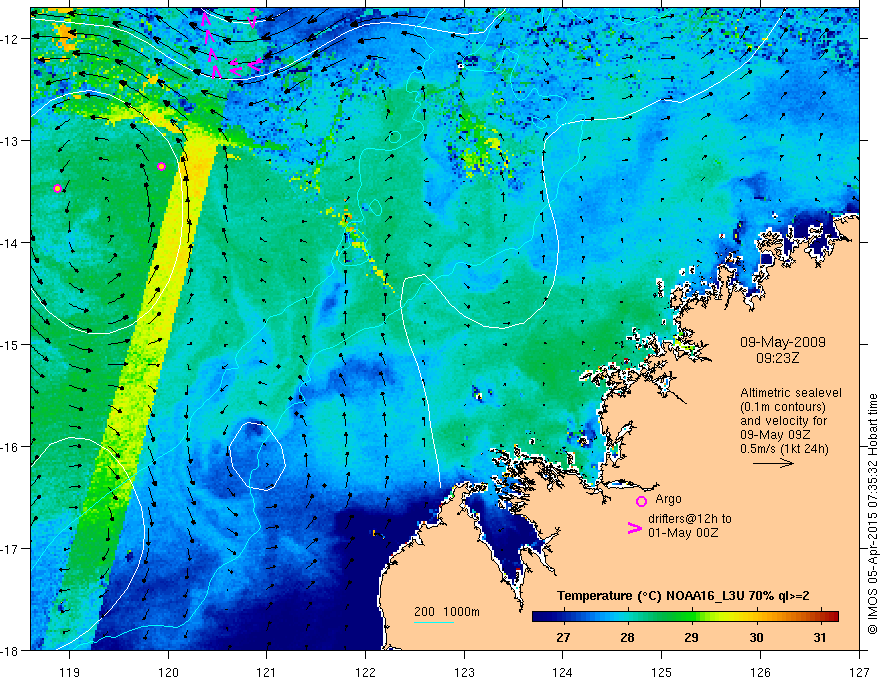
Task: Click the '200 1000m' isobath label
Action: tap(447, 612)
